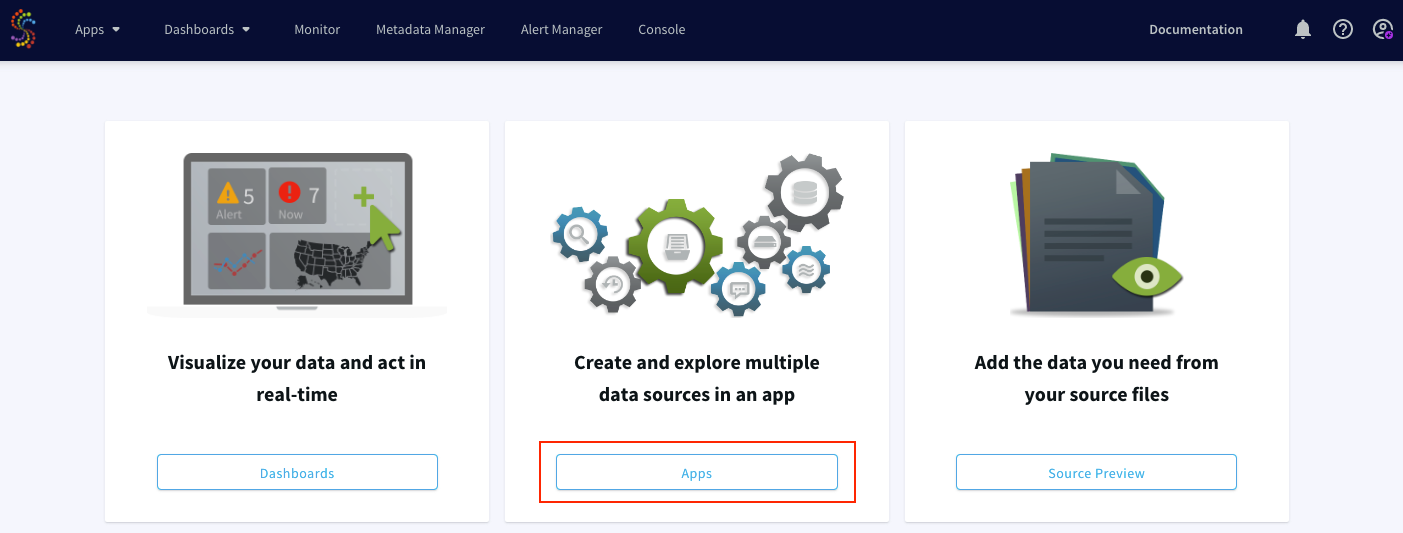Image resolution: width=1403 pixels, height=533 pixels.
Task: Open the notifications bell icon
Action: click(x=1303, y=29)
